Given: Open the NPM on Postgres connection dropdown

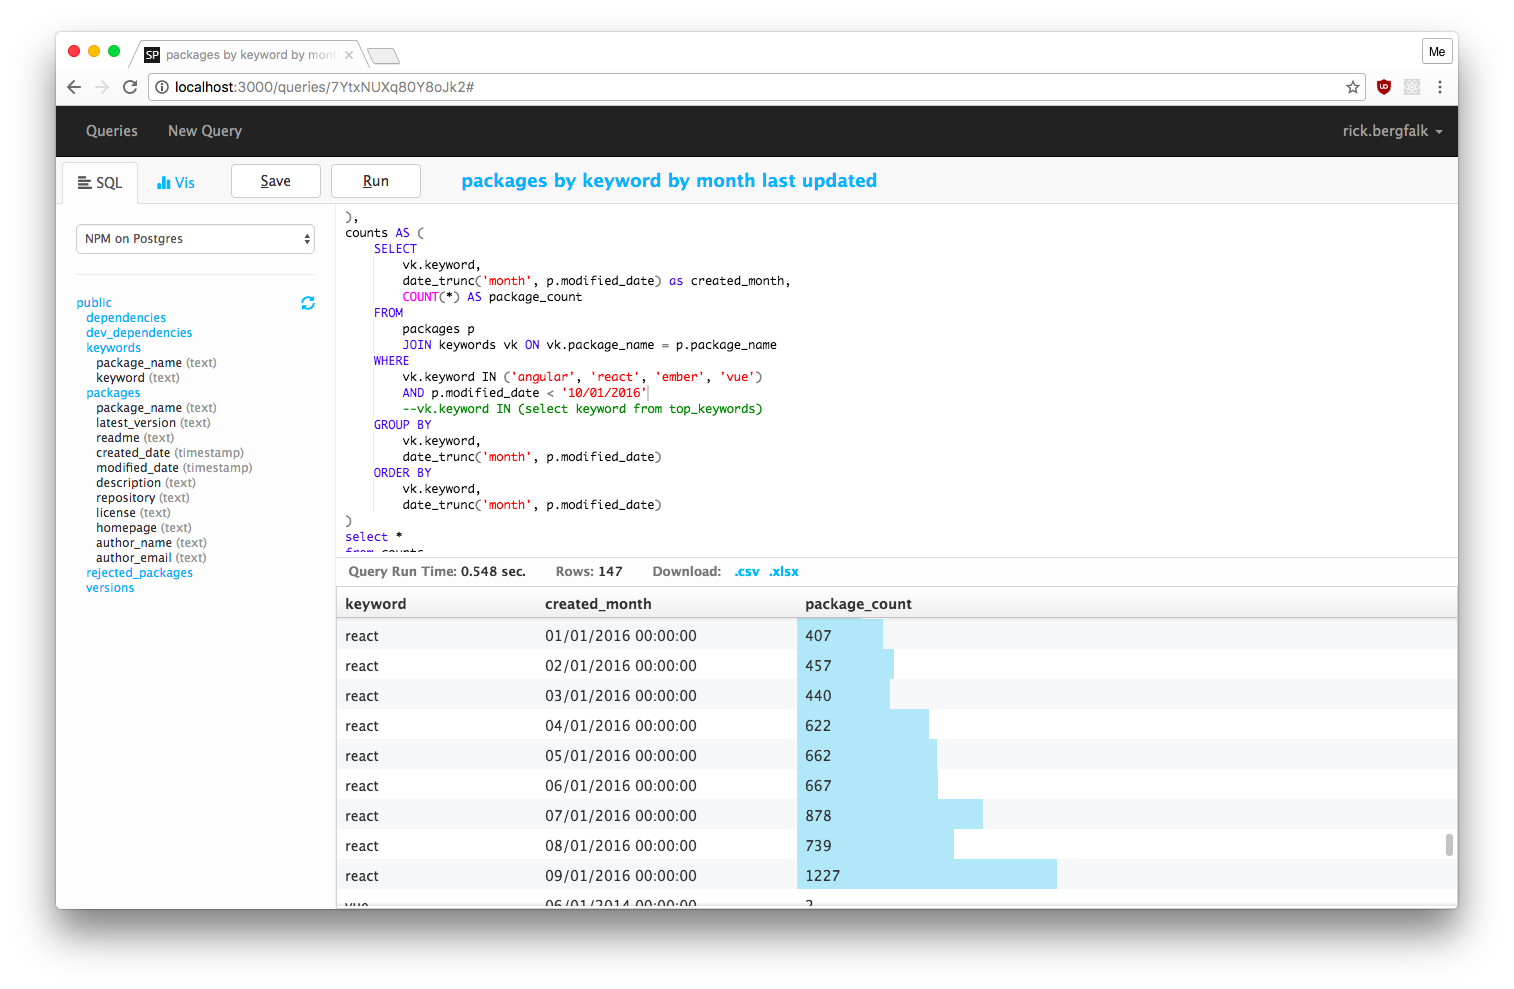Looking at the screenshot, I should click(x=195, y=239).
